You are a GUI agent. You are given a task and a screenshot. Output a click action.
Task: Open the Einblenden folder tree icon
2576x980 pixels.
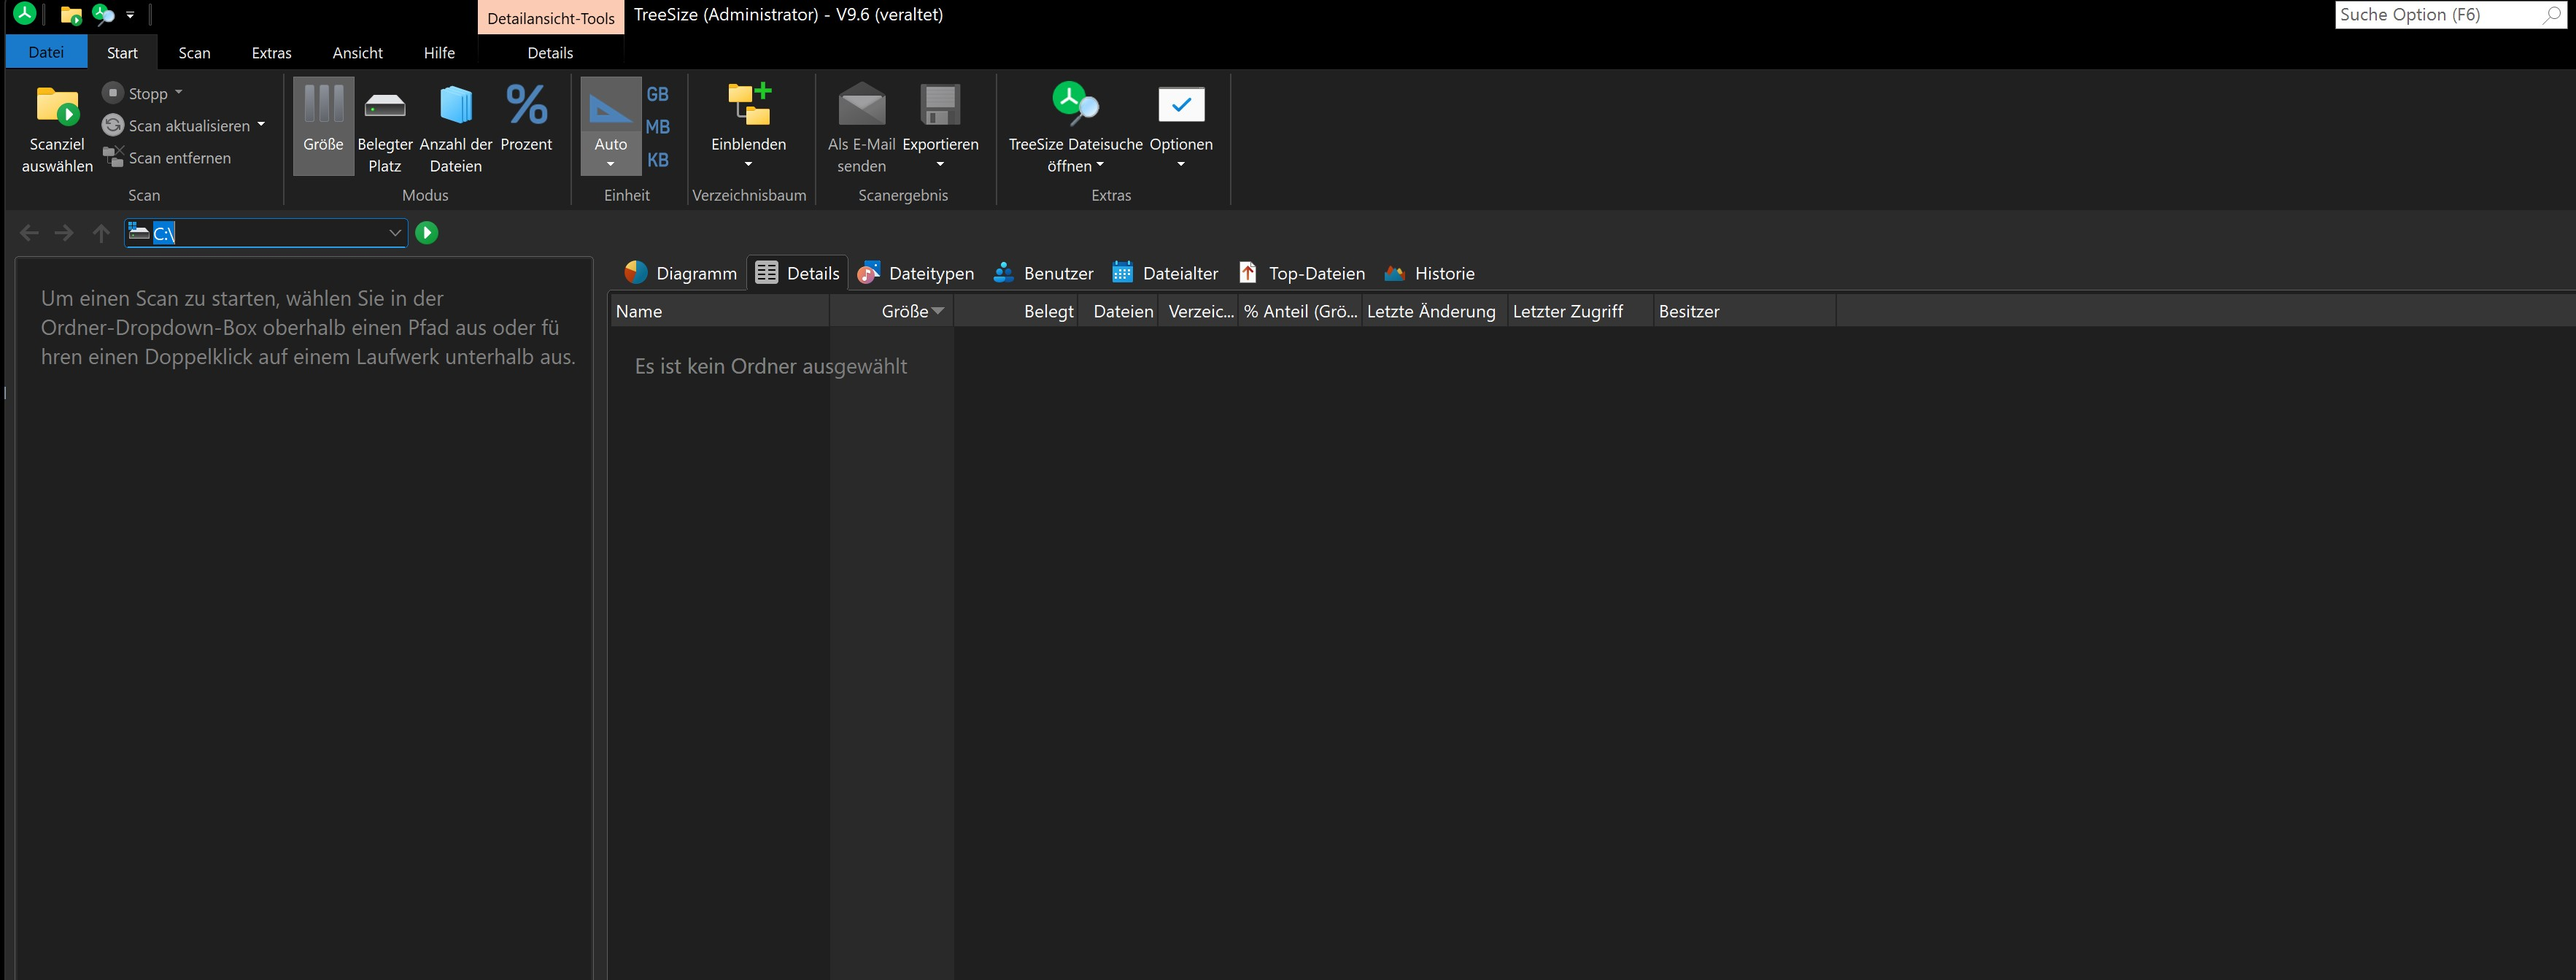coord(748,104)
